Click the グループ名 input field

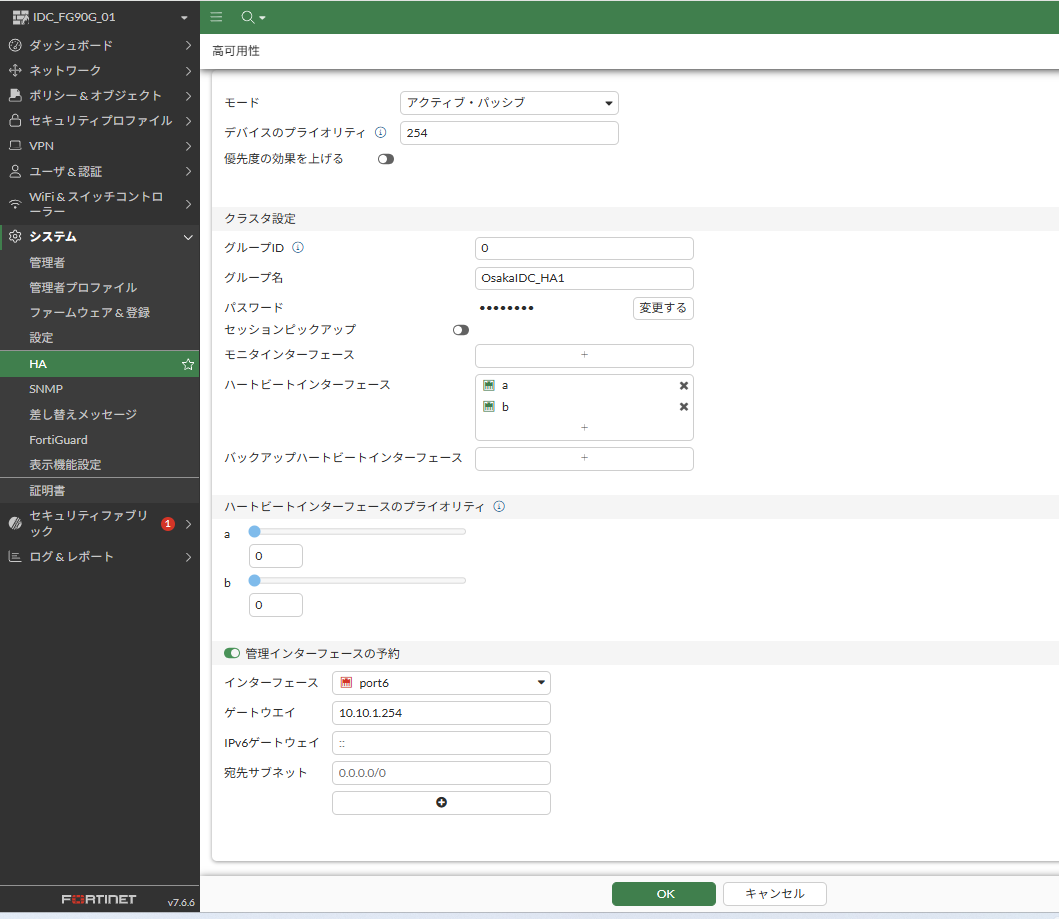(x=584, y=278)
